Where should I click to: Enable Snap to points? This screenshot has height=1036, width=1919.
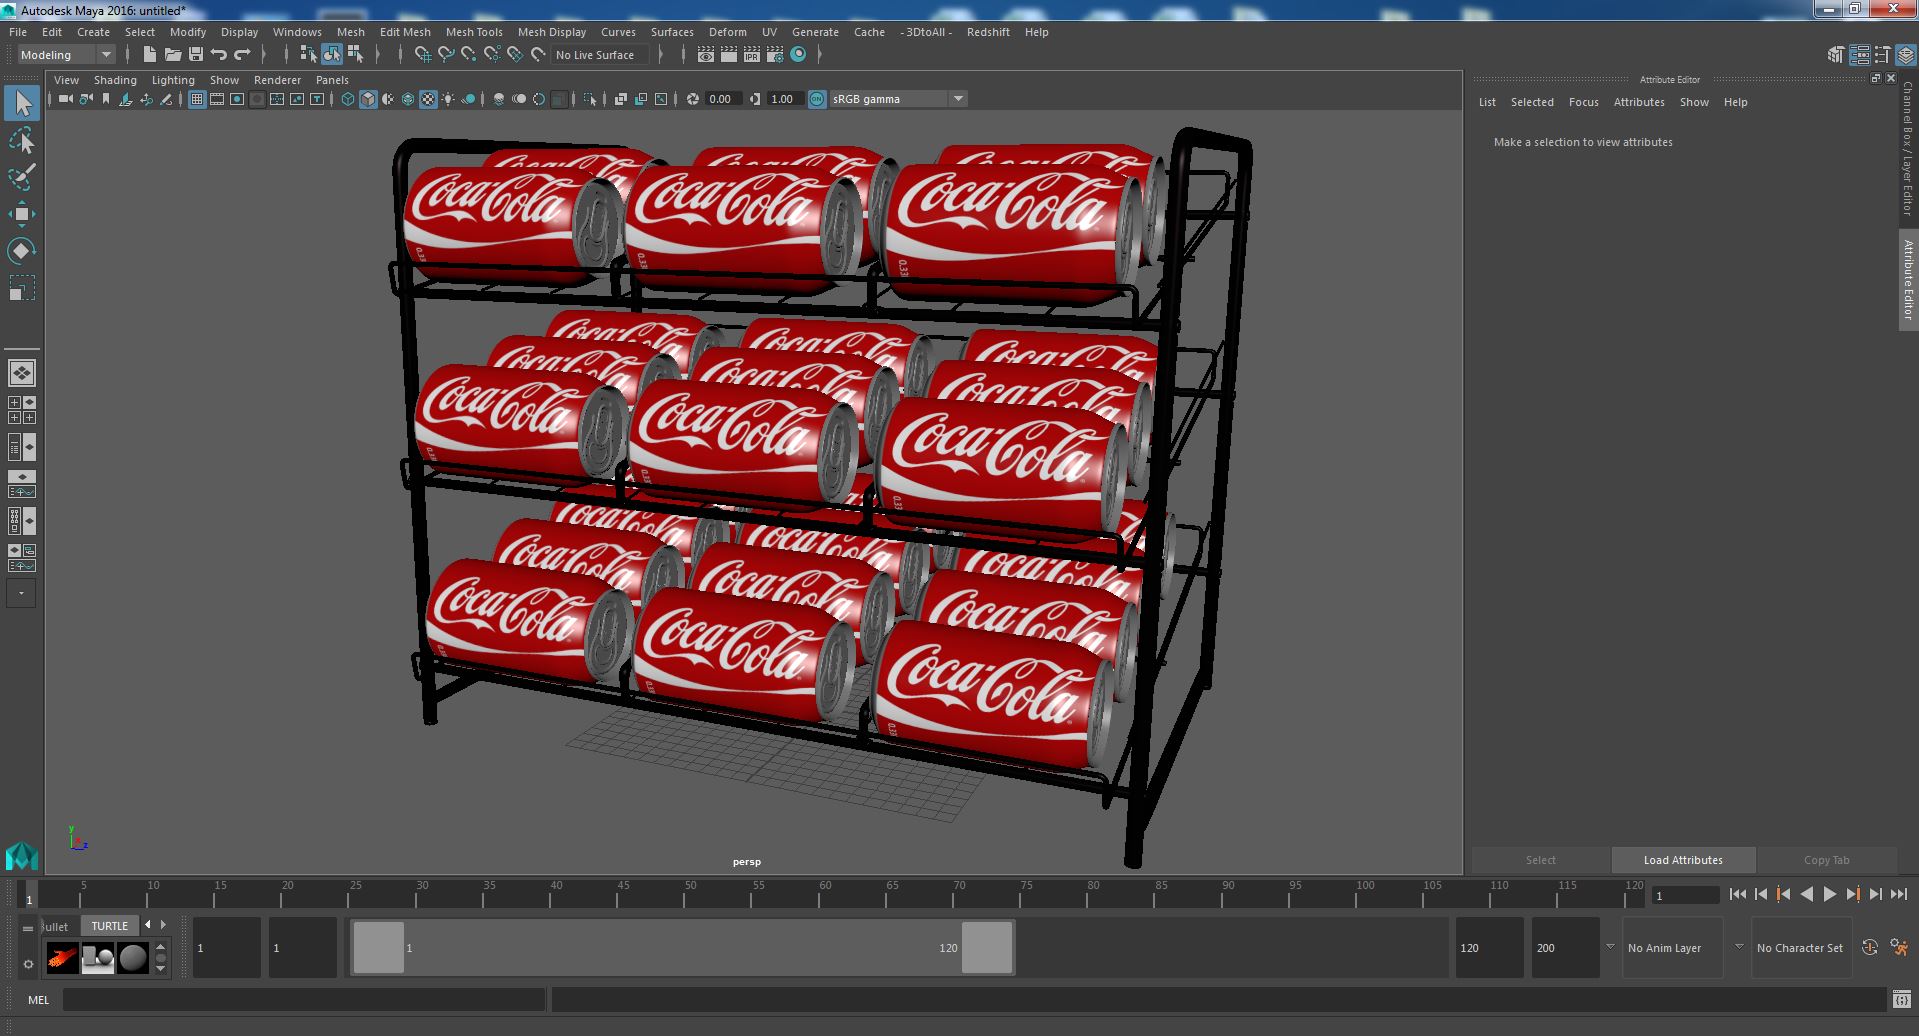pyautogui.click(x=469, y=55)
